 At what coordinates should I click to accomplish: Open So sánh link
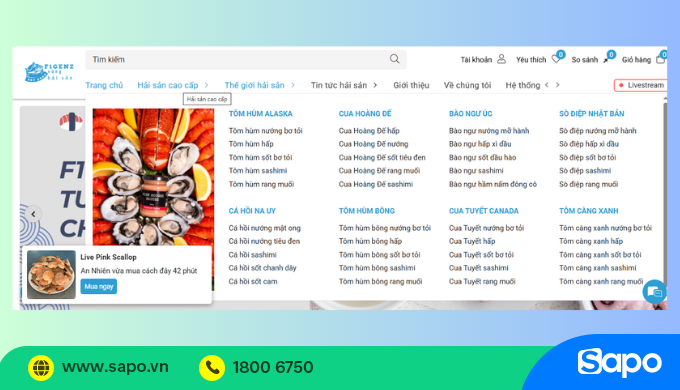(x=585, y=59)
